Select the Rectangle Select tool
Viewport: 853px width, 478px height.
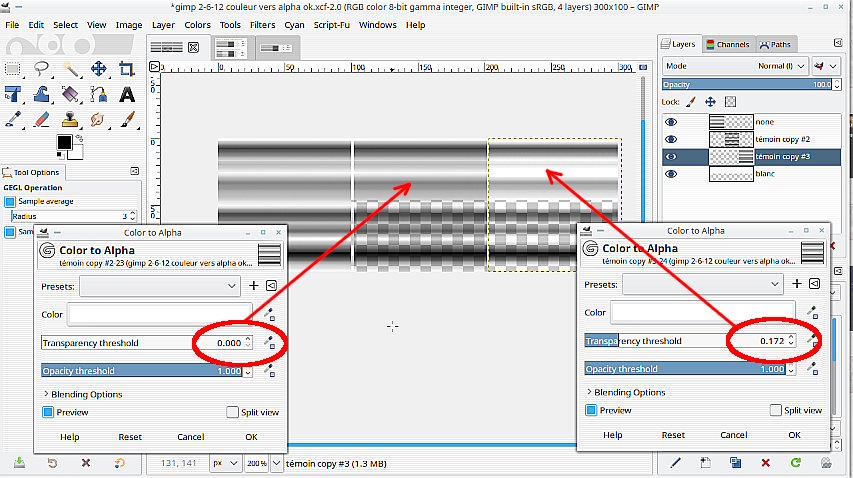13,69
